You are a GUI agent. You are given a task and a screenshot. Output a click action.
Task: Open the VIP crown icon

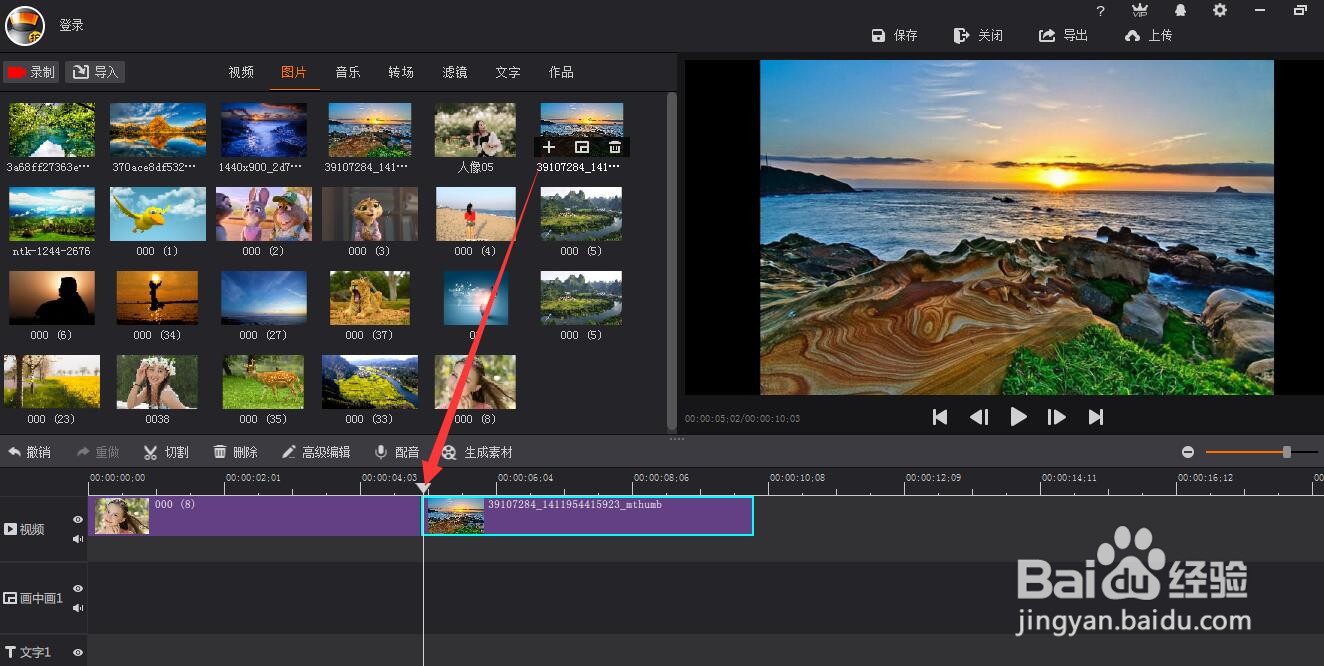(x=1140, y=10)
